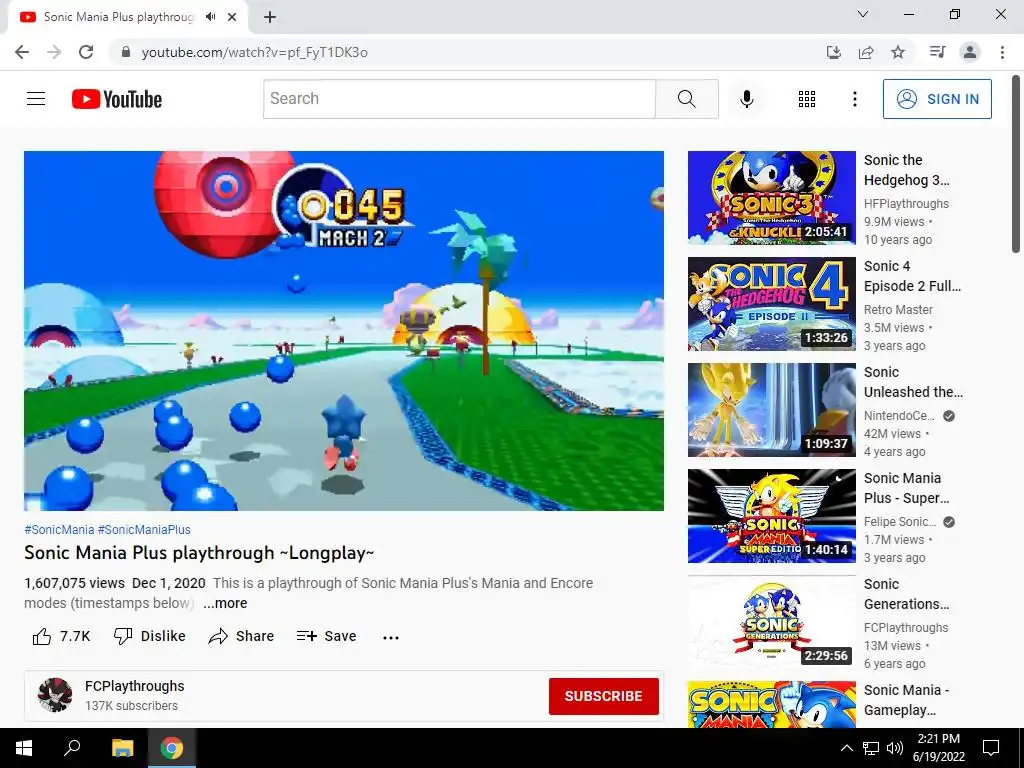Open 'Sonic Generations...' title

[x=906, y=594]
